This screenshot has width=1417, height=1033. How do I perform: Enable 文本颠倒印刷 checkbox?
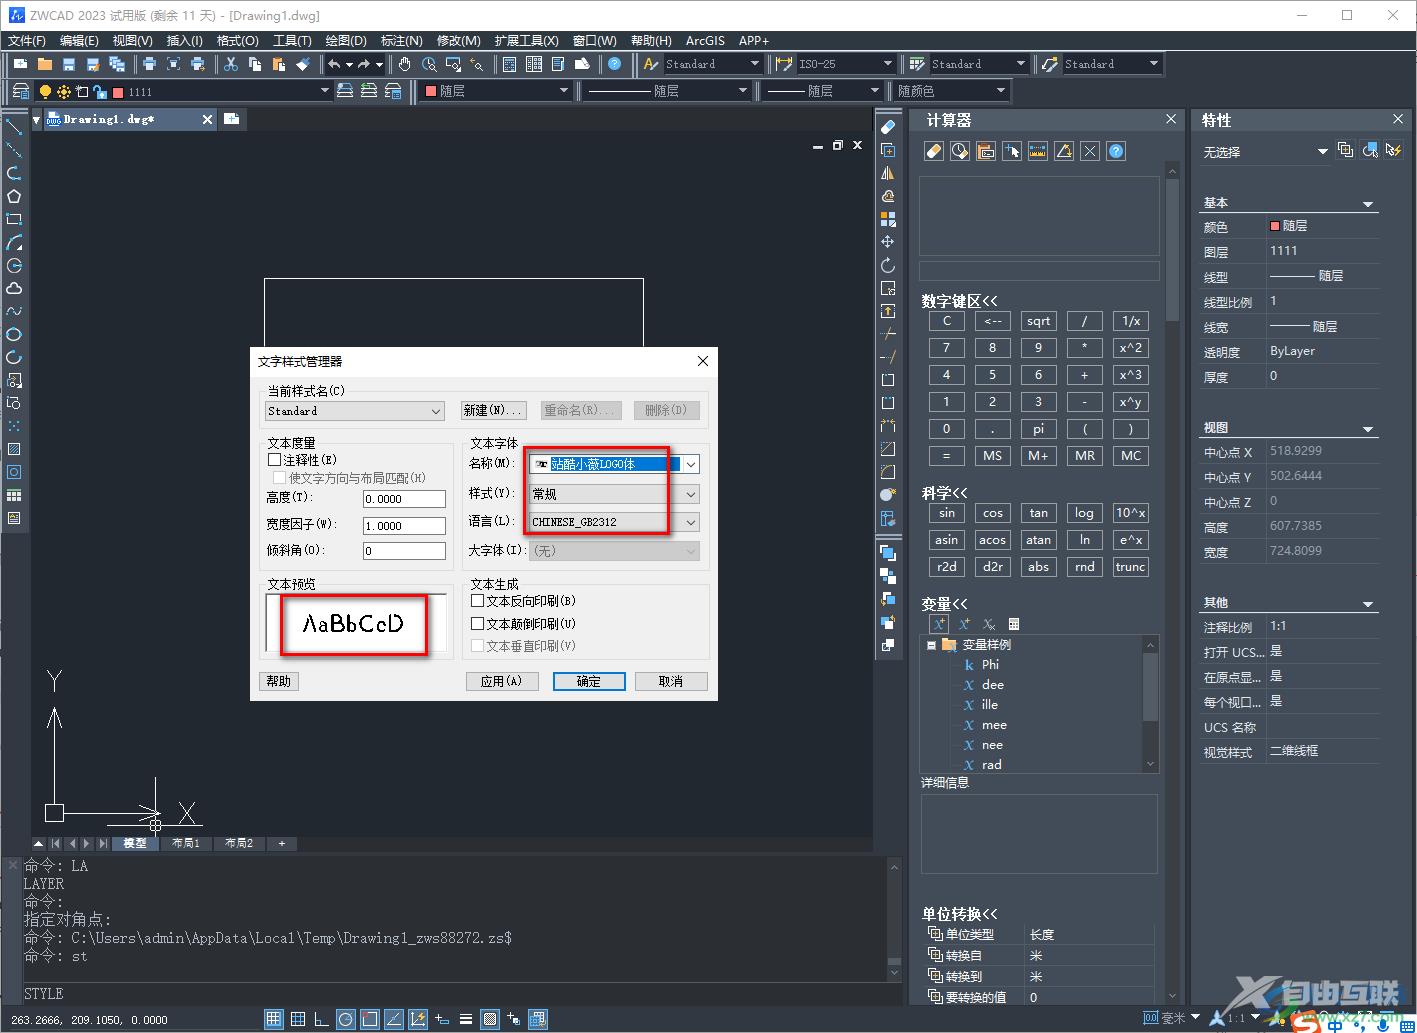tap(477, 623)
